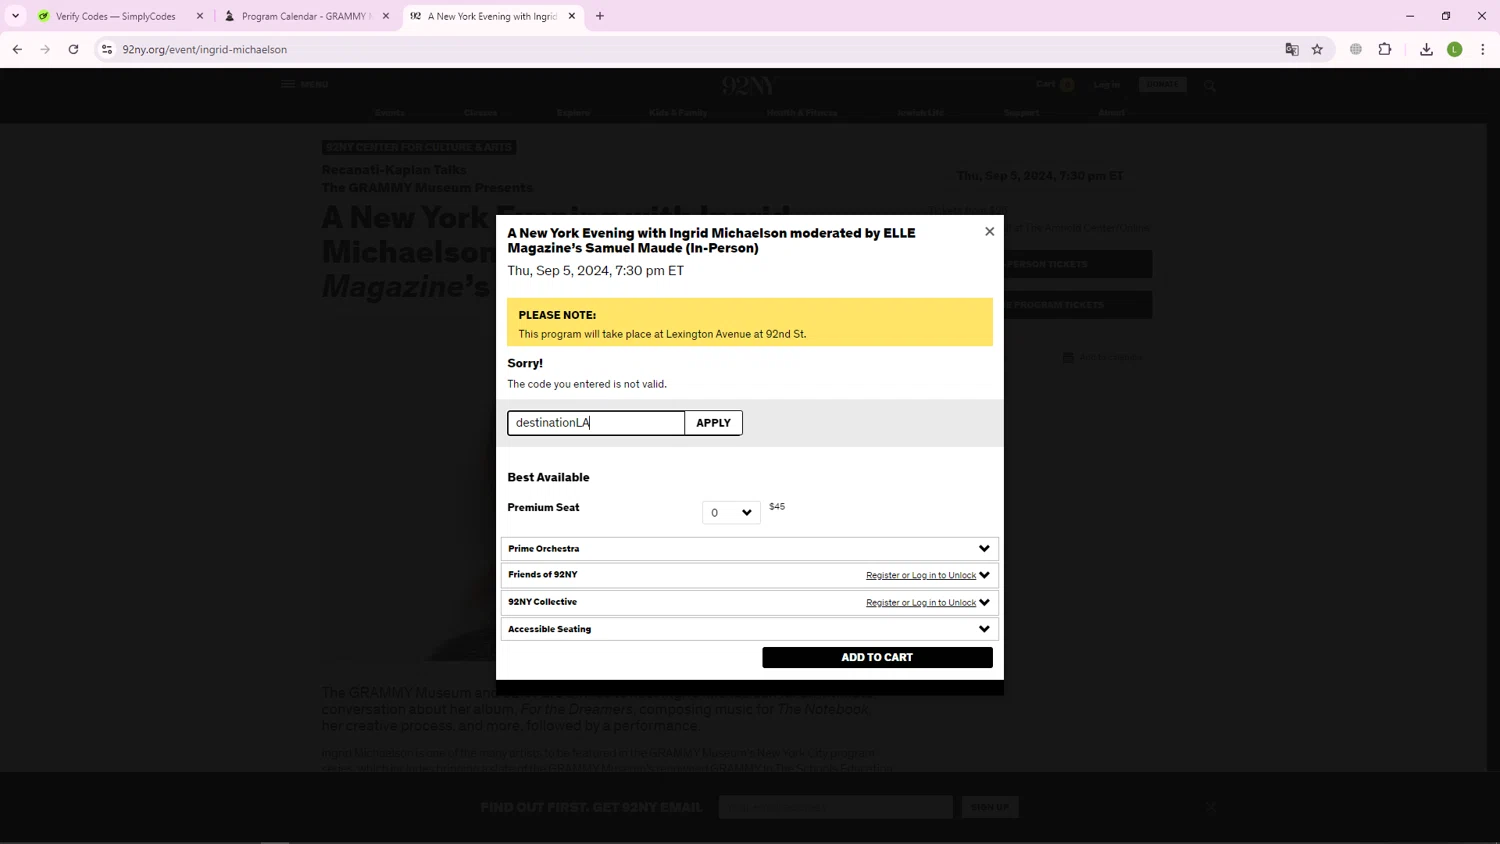Click ADD TO CART button
Image resolution: width=1500 pixels, height=844 pixels.
[x=877, y=657]
